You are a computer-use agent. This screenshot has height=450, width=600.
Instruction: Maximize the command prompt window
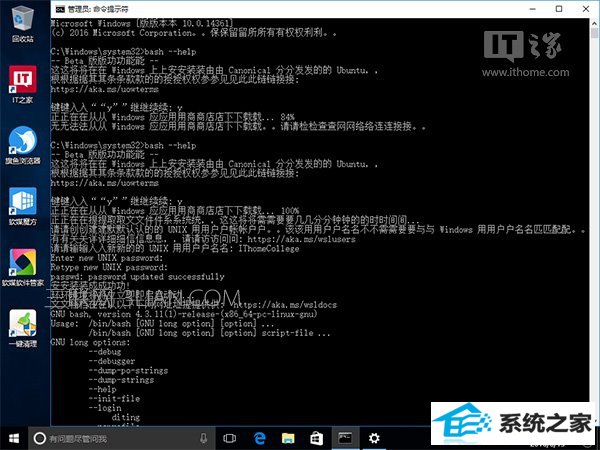coord(559,9)
